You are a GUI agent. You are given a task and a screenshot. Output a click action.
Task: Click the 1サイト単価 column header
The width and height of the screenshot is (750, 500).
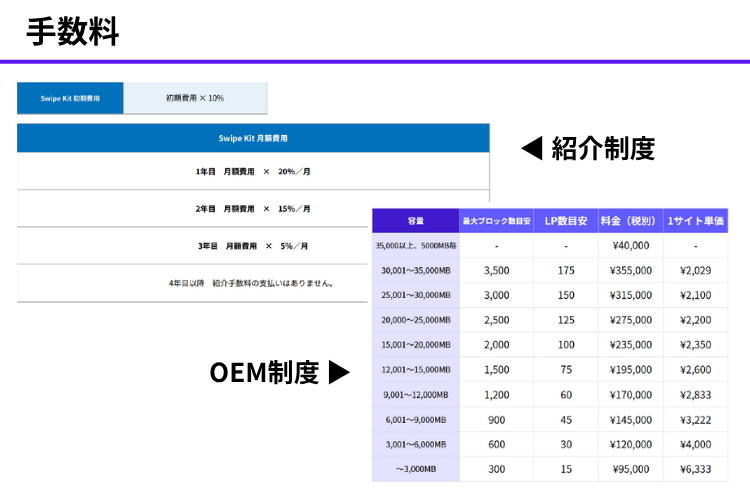(695, 220)
